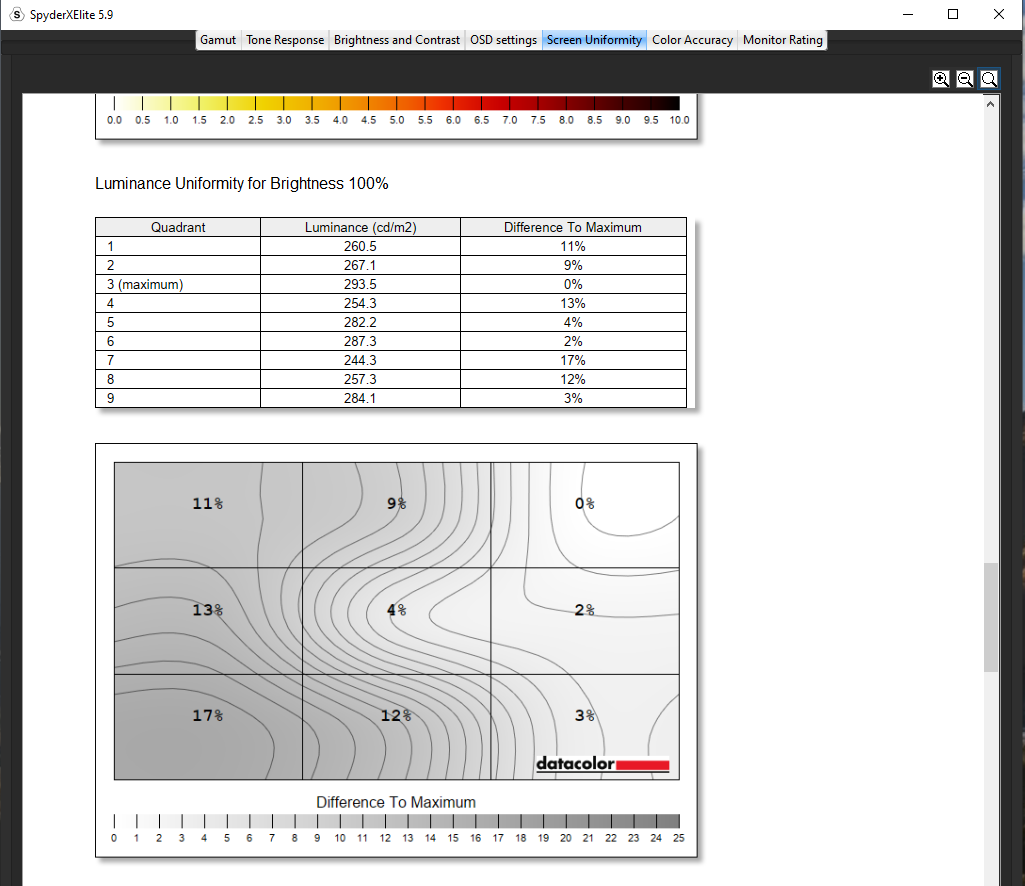Open the Gamut tab
1025x886 pixels.
click(x=218, y=40)
